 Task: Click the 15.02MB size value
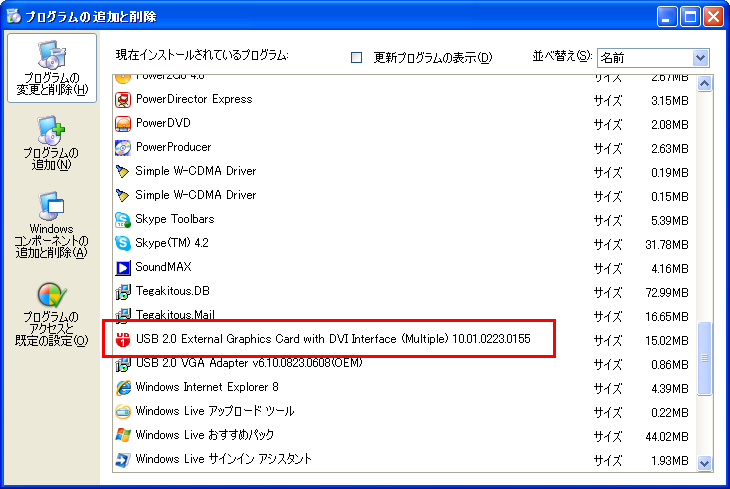(x=667, y=340)
